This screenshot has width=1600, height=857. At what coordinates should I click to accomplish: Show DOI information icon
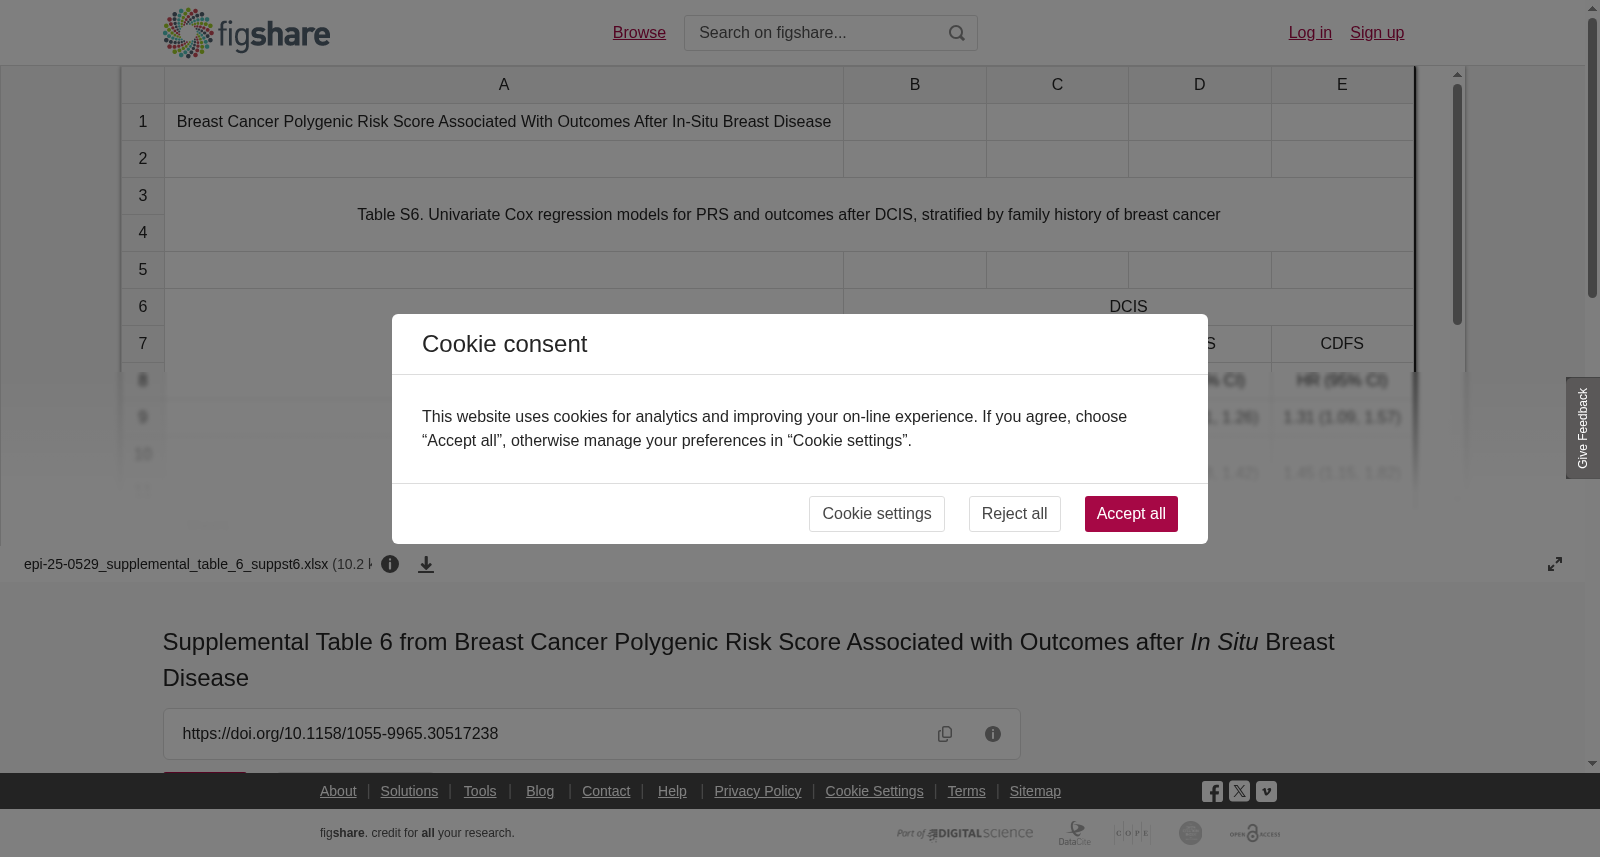point(993,734)
